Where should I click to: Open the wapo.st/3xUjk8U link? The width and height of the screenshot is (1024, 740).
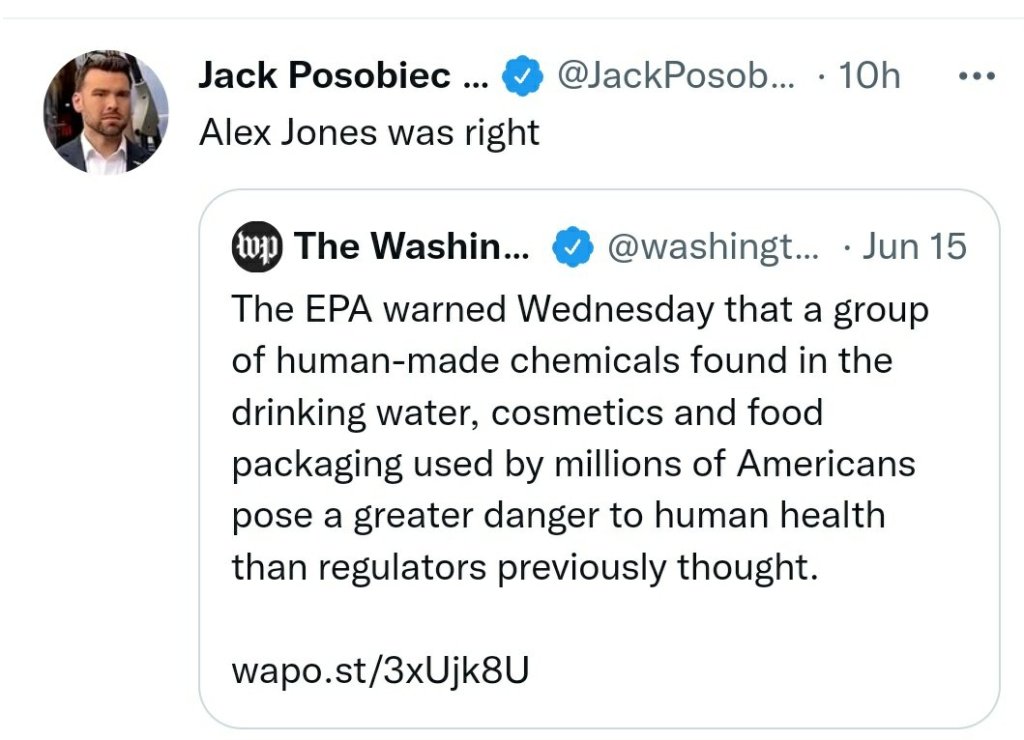point(380,670)
